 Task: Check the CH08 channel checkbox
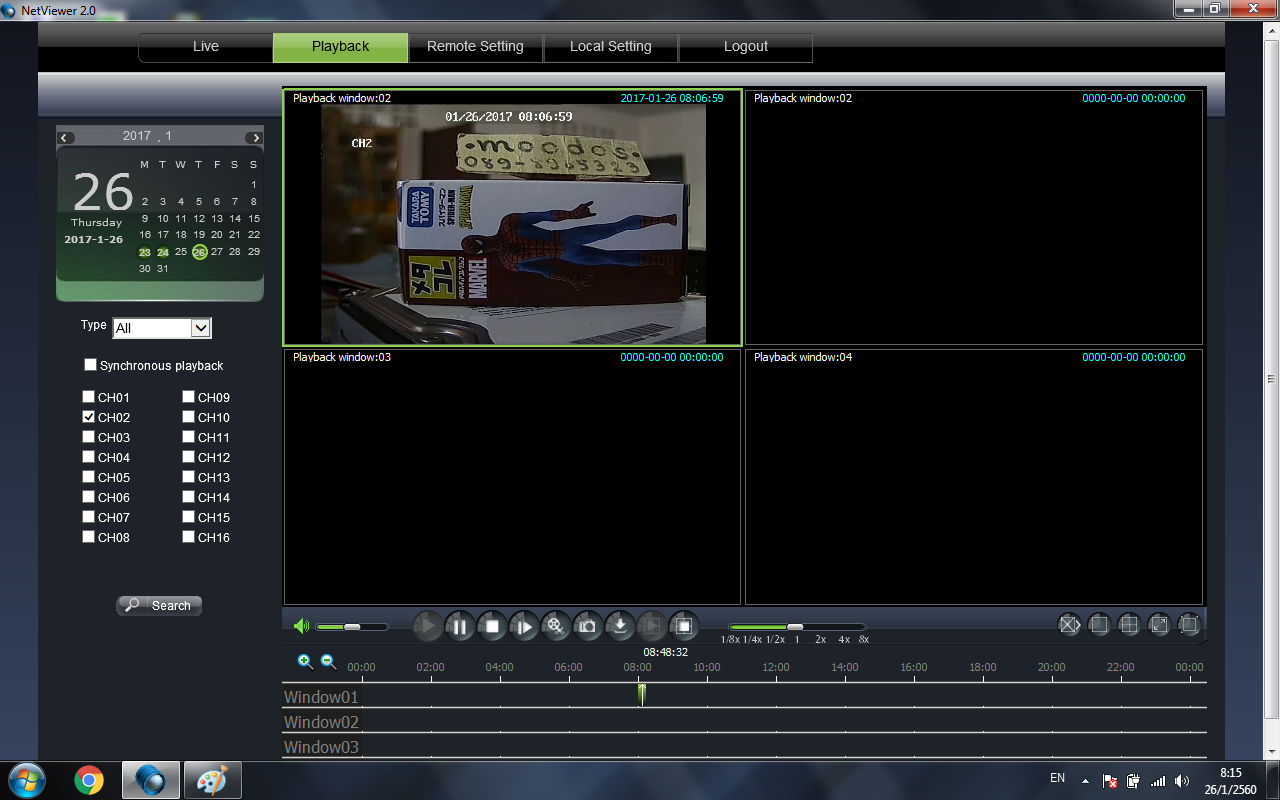tap(89, 537)
